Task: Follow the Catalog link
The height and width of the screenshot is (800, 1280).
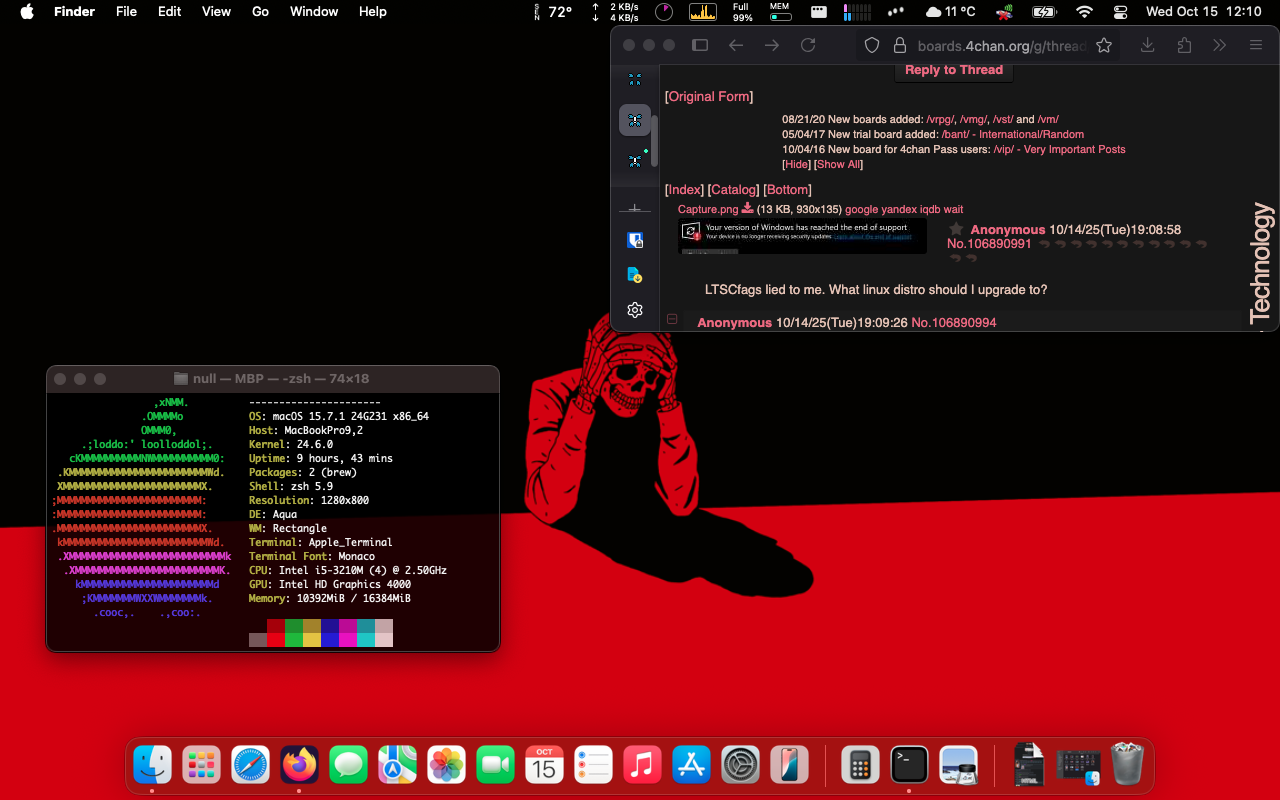Action: [x=734, y=190]
